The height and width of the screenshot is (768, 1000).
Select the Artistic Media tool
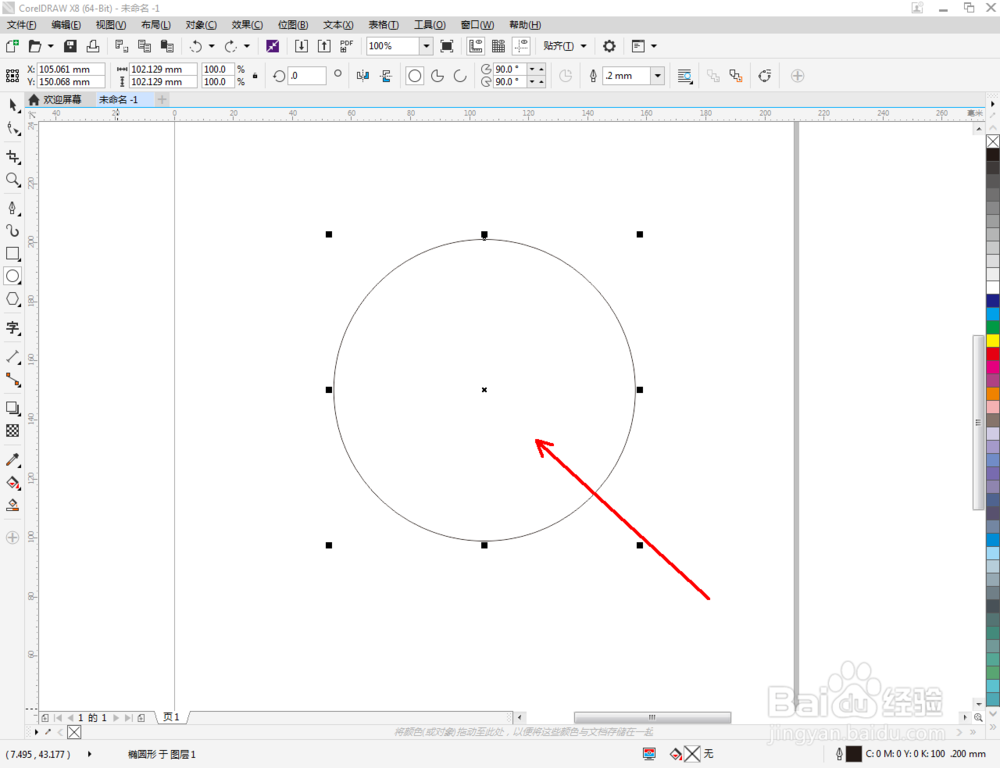tap(13, 230)
